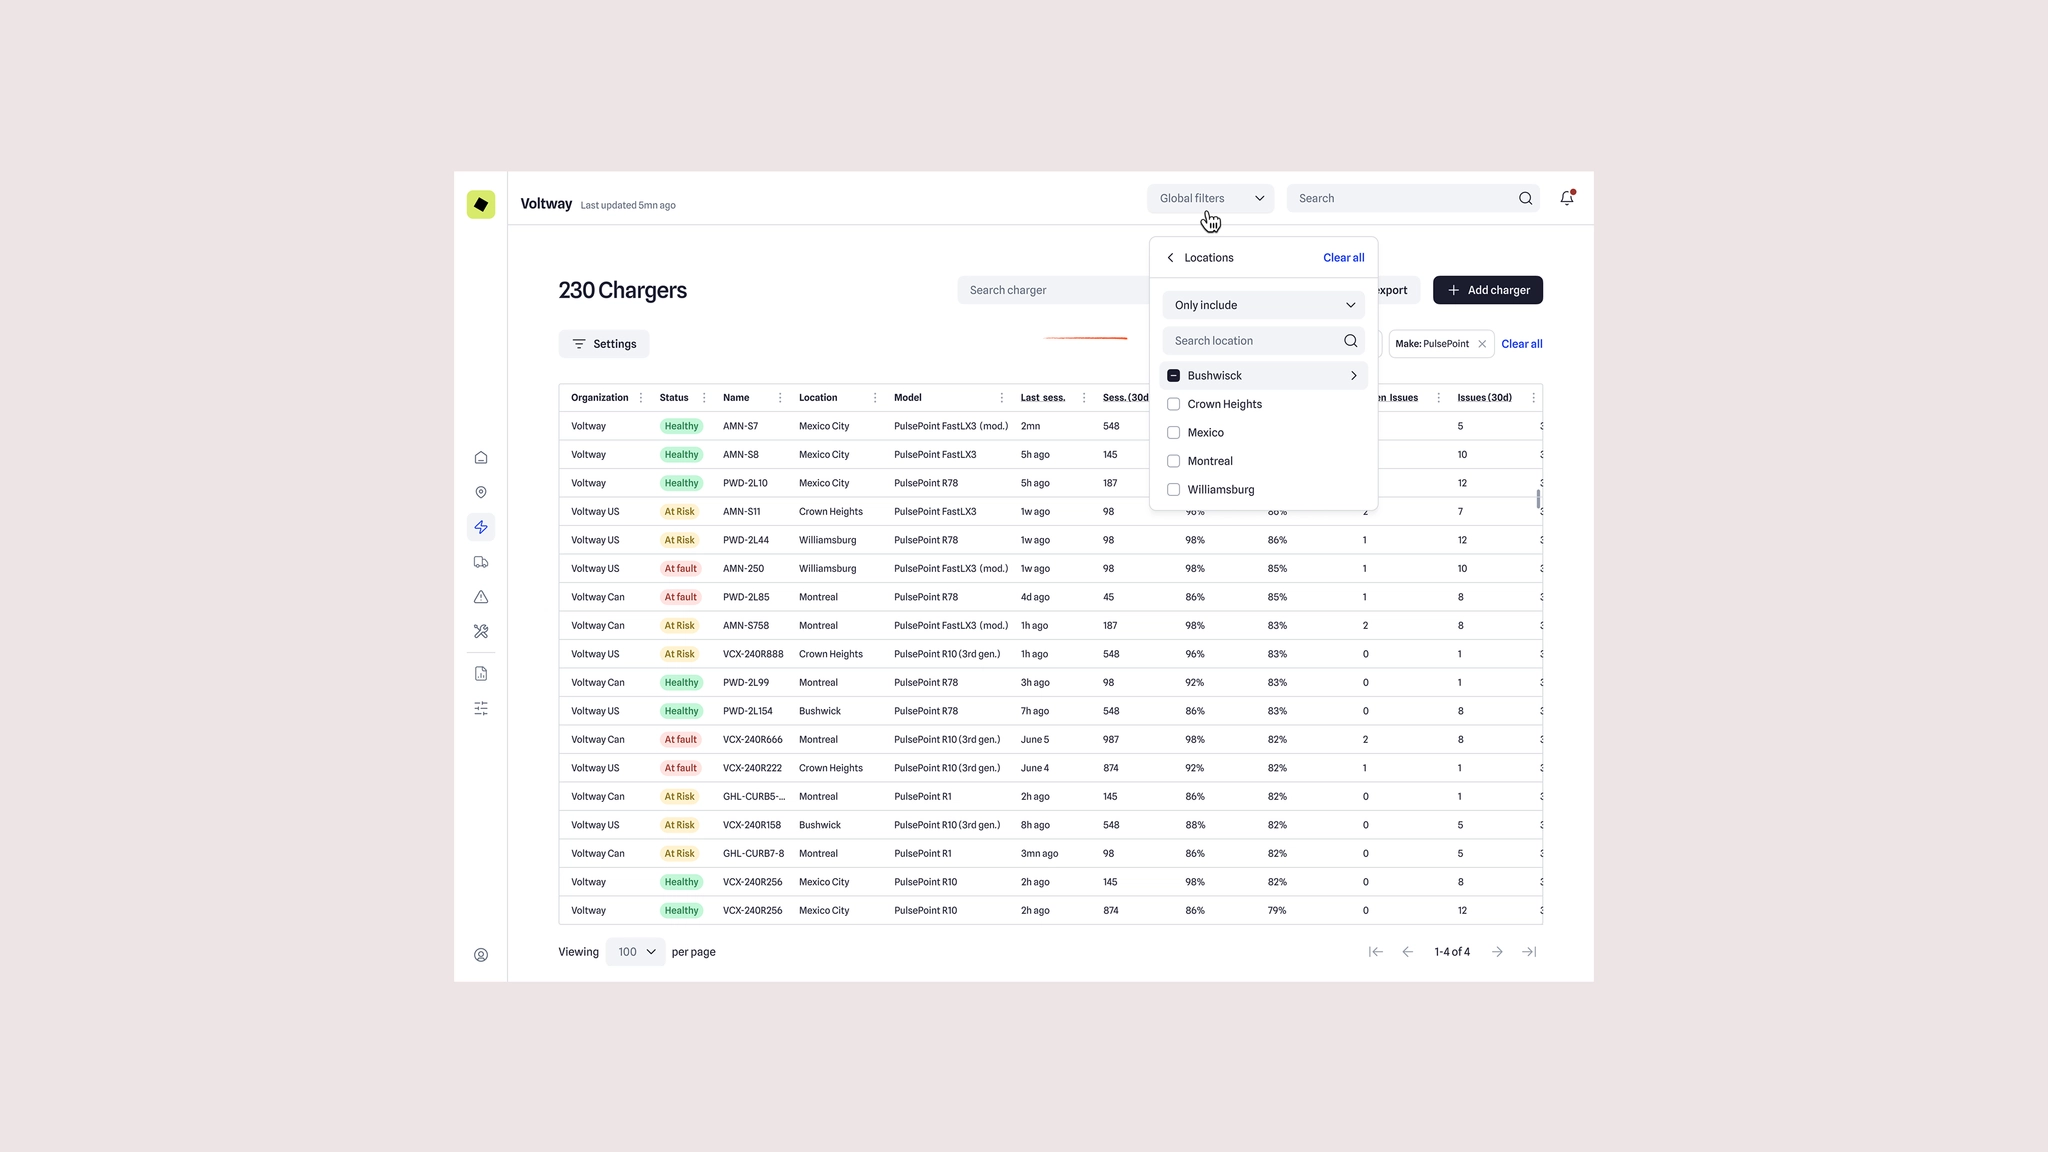The image size is (2048, 1152).
Task: Go back using Locations back arrow
Action: click(x=1170, y=258)
